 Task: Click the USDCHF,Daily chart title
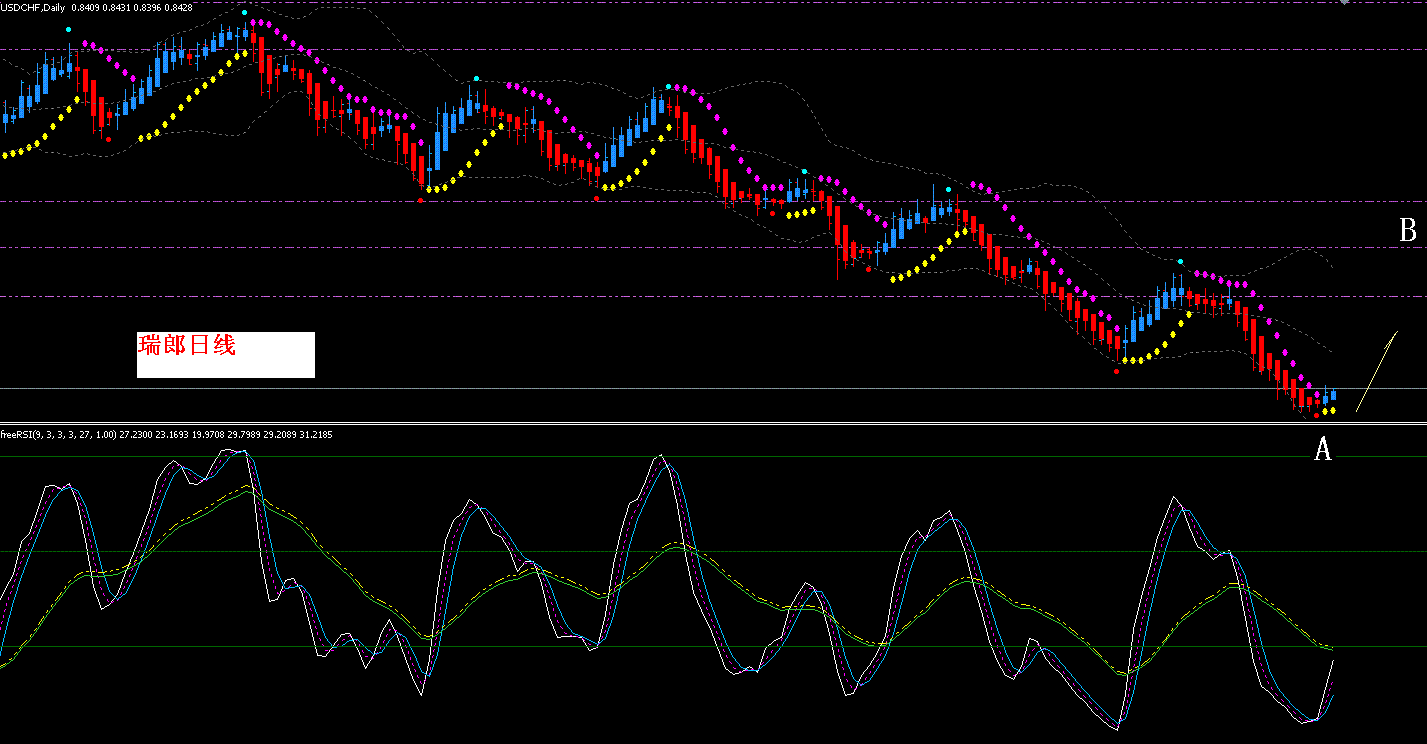pos(34,9)
